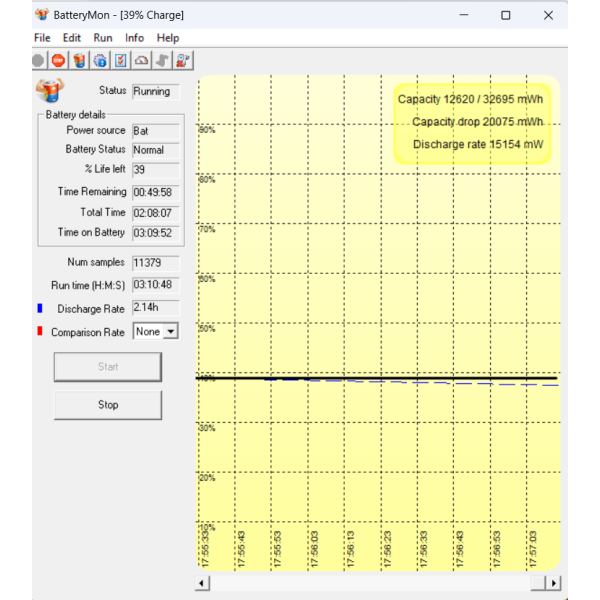Screen dimensions: 600x600
Task: Click the Run time value 03:10:48
Action: (156, 285)
